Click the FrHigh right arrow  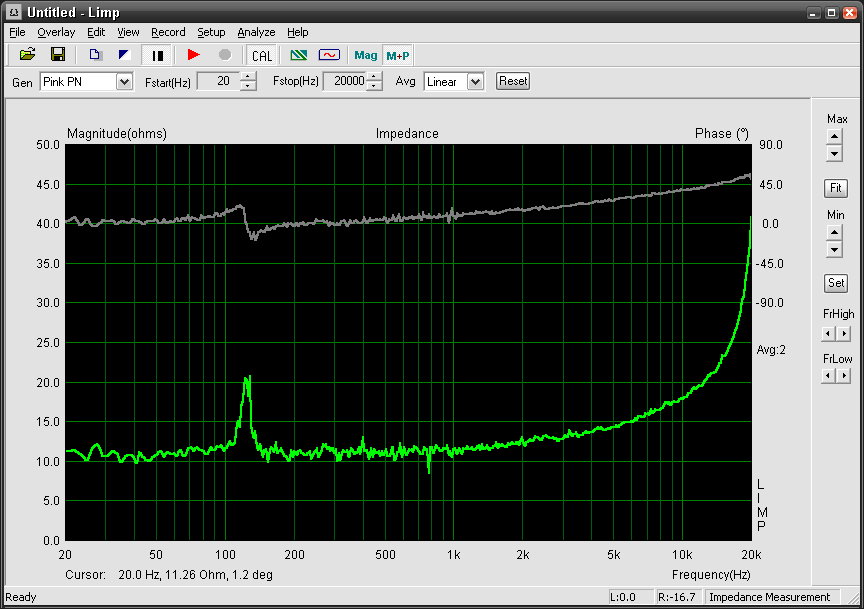pyautogui.click(x=844, y=333)
